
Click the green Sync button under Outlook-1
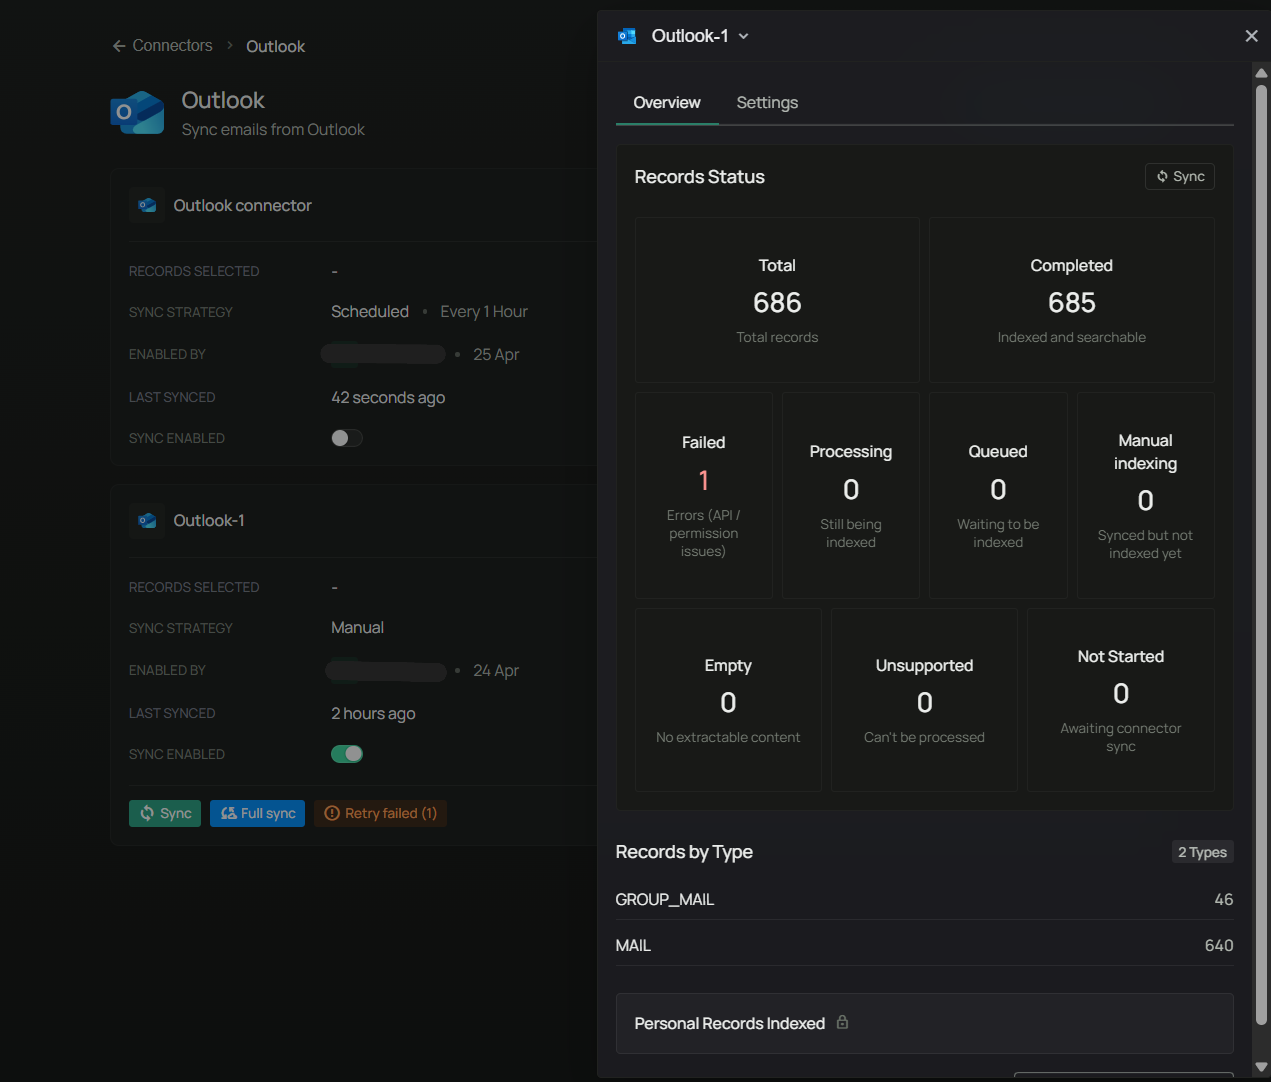click(x=165, y=813)
